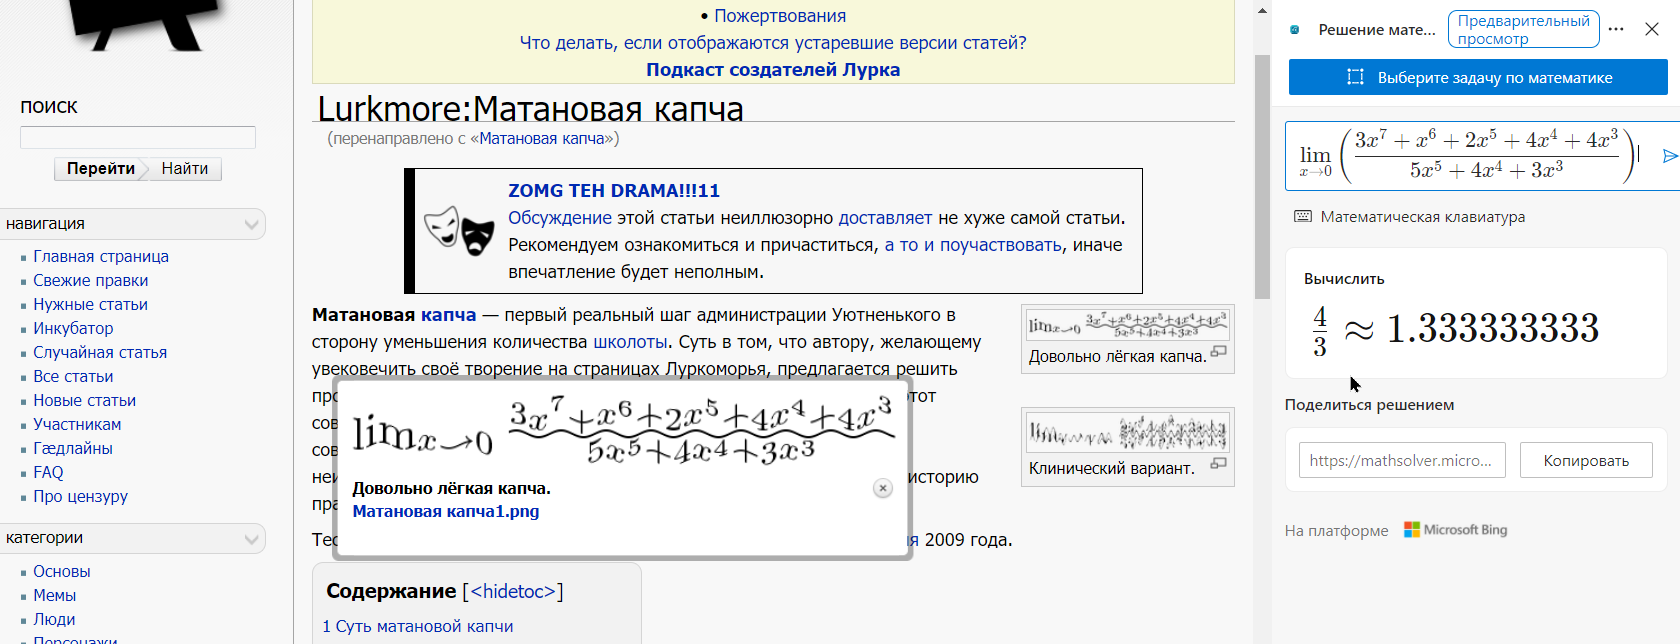Open the Клинический вариант thumbnail
Image resolution: width=1680 pixels, height=644 pixels.
[x=1128, y=433]
